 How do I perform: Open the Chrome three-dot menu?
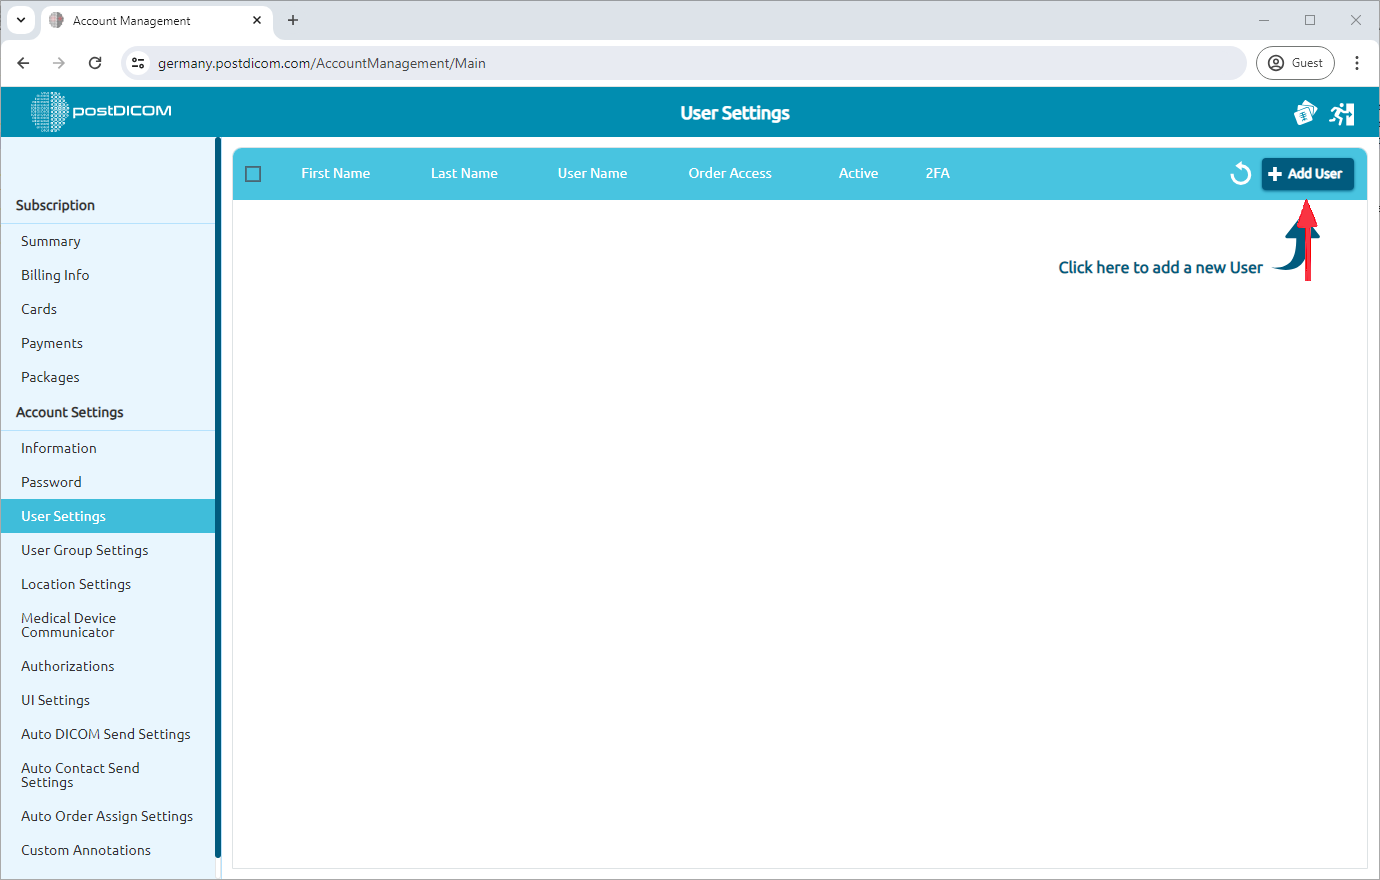[x=1357, y=62]
